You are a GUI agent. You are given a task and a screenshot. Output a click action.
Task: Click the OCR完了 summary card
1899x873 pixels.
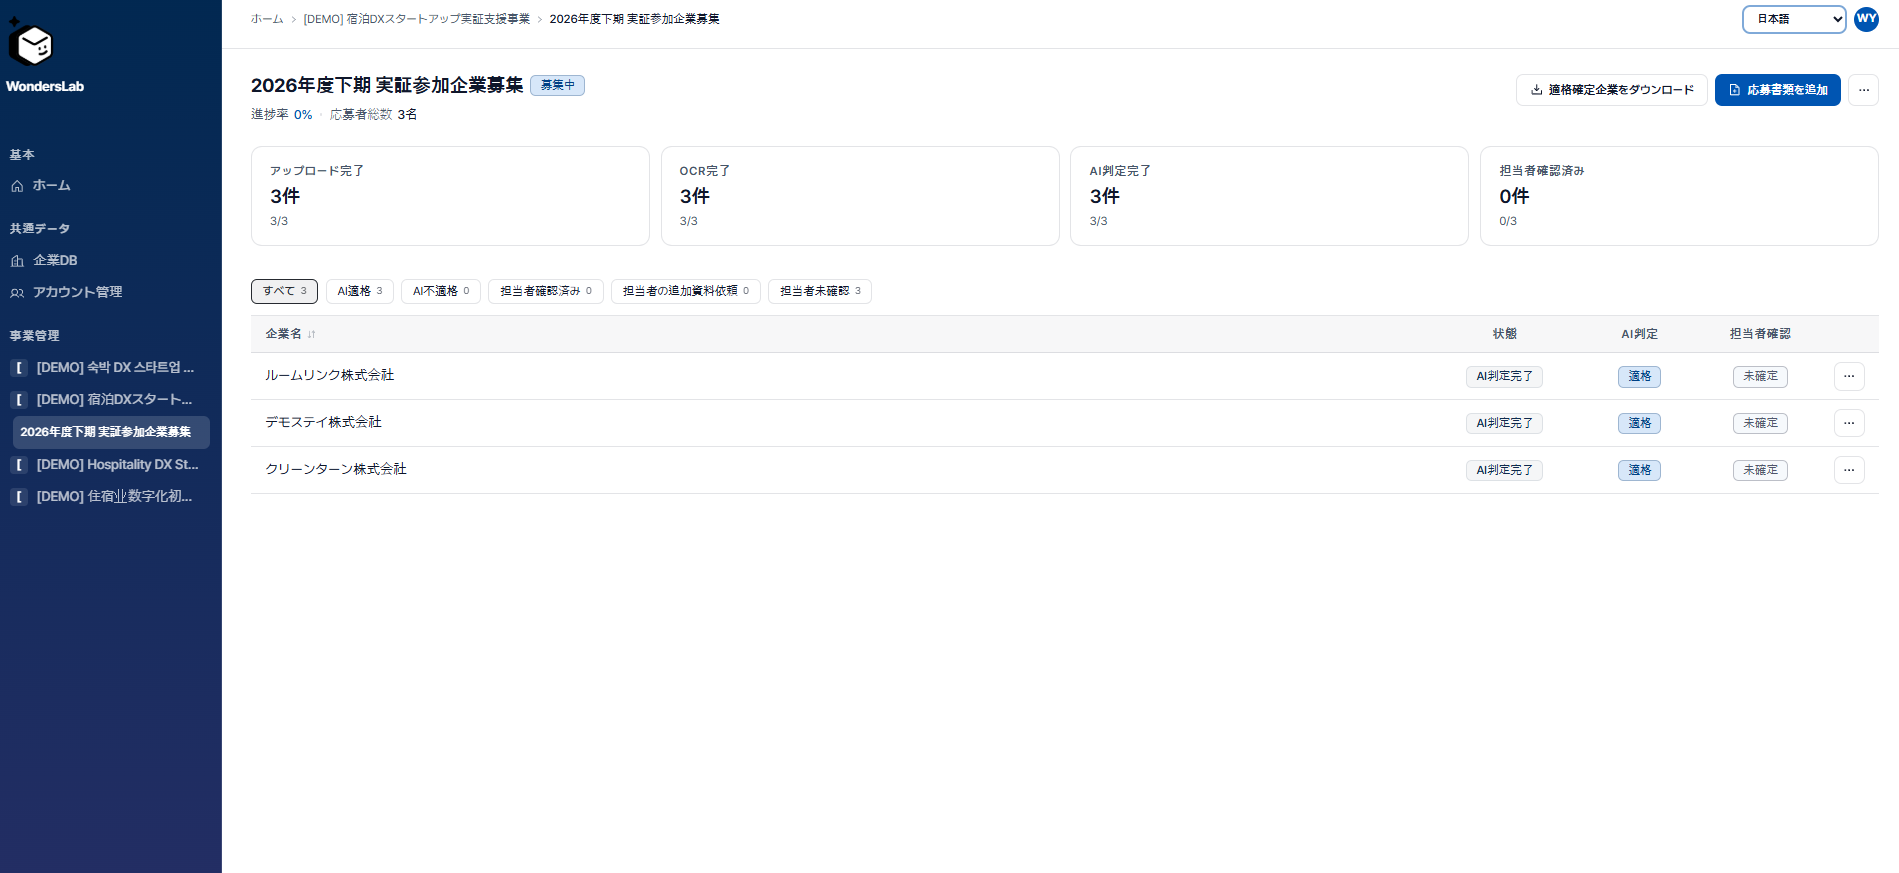860,196
